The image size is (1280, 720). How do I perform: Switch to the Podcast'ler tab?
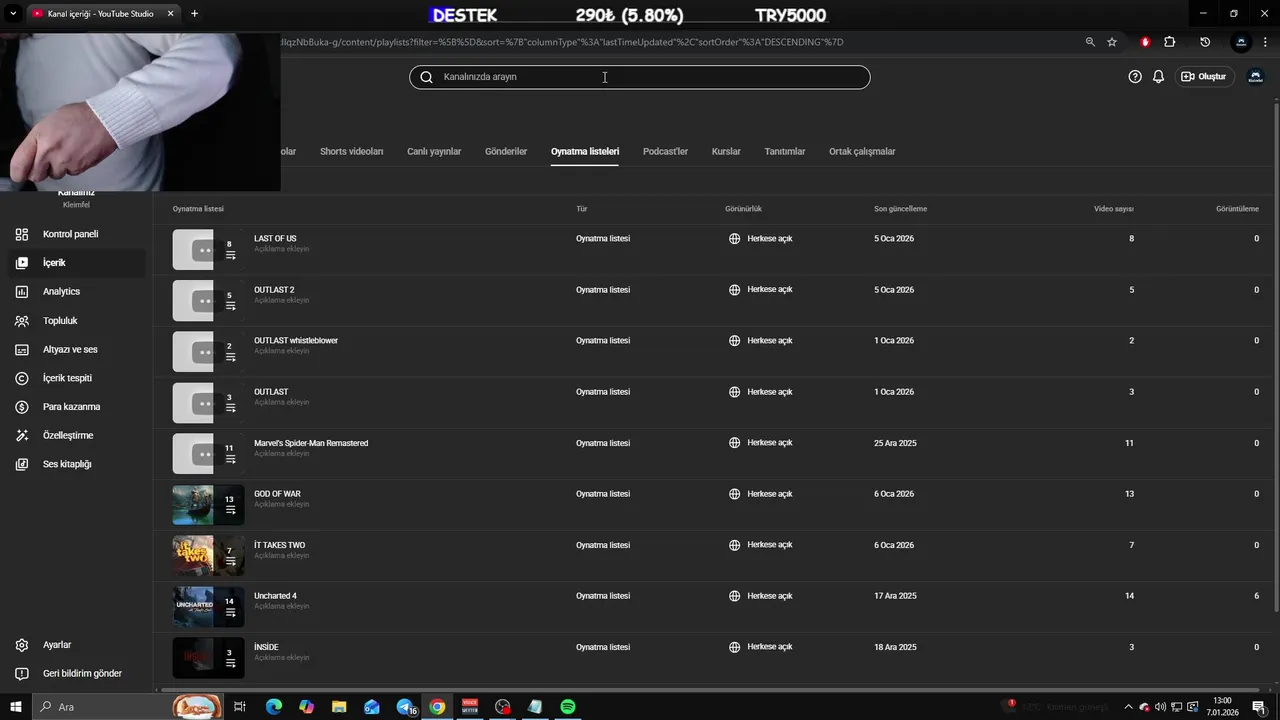(x=665, y=152)
